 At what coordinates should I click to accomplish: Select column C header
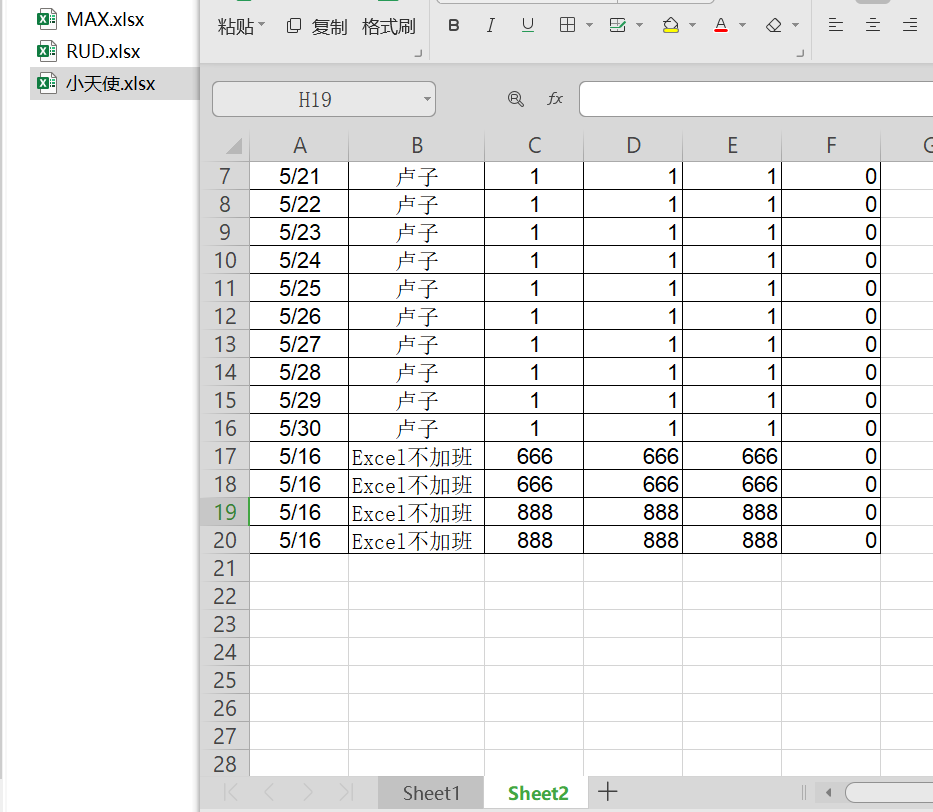click(534, 145)
